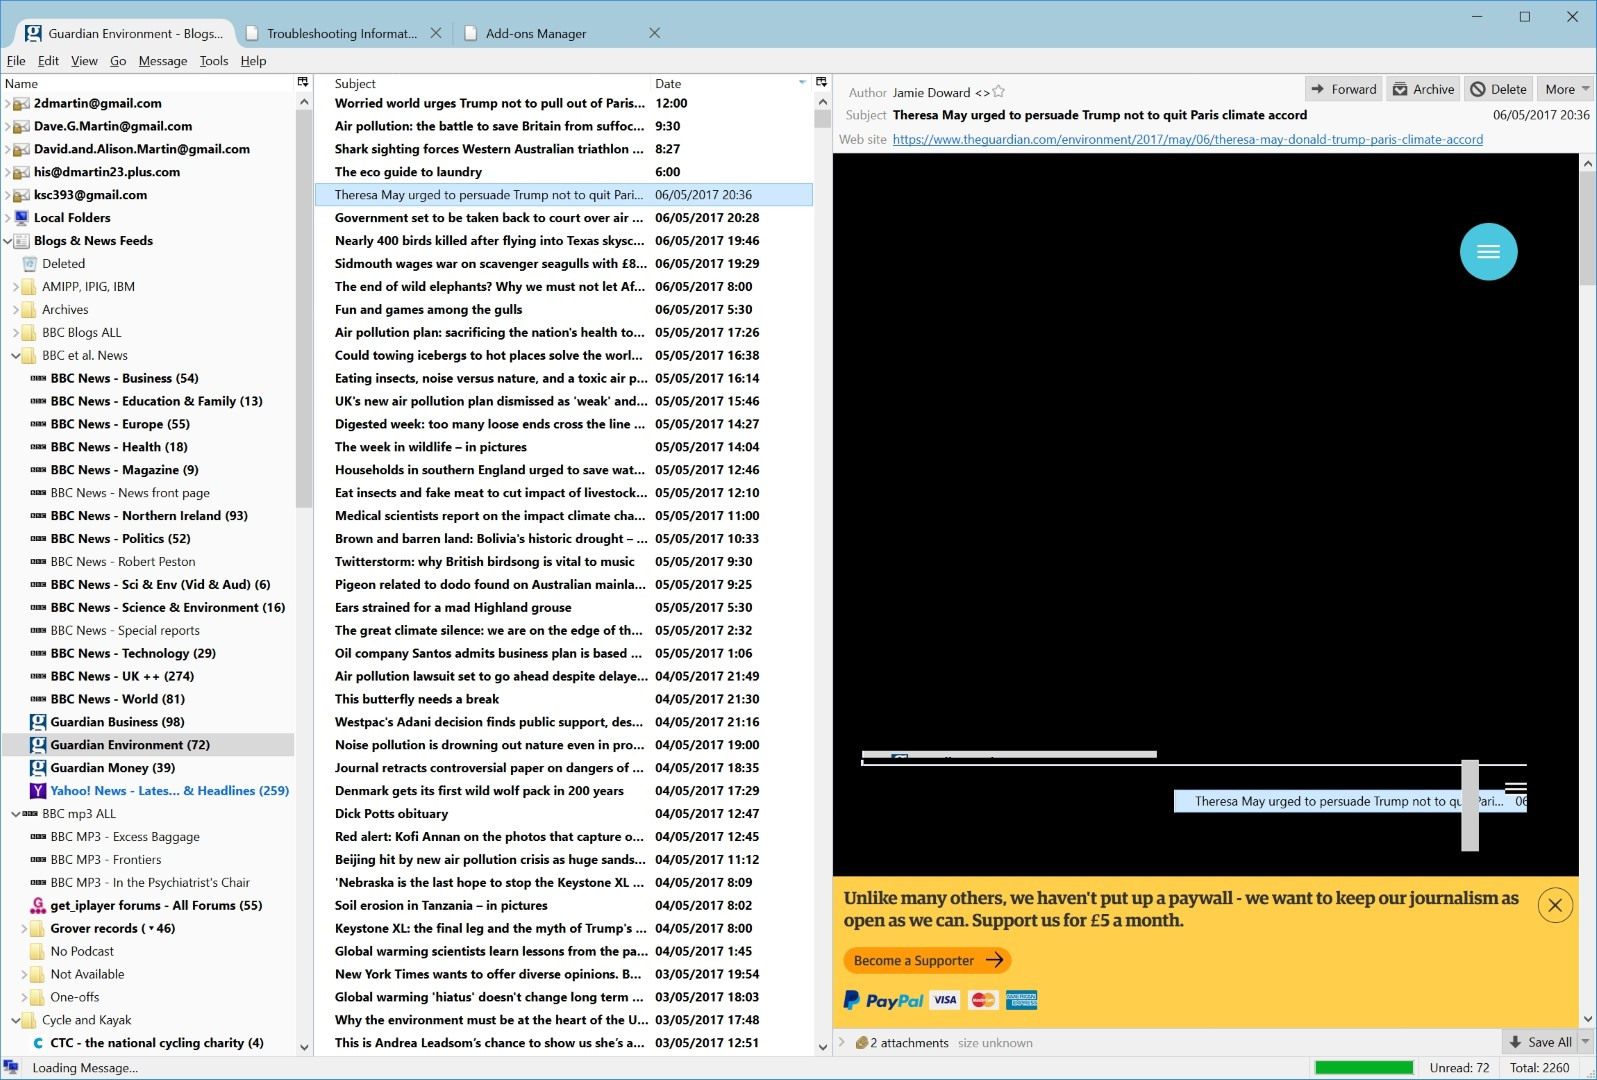Click the green progress bar in status bar
The image size is (1597, 1080).
pyautogui.click(x=1363, y=1067)
